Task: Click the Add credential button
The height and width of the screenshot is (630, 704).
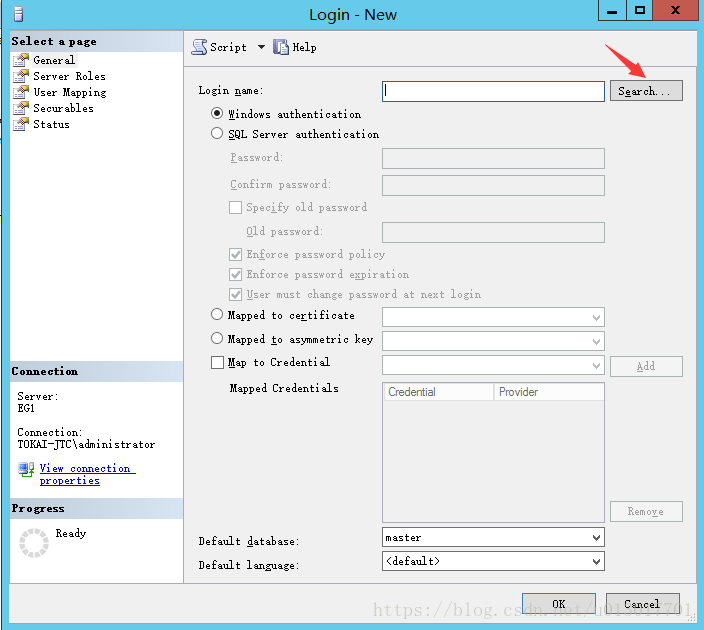Action: [x=646, y=366]
